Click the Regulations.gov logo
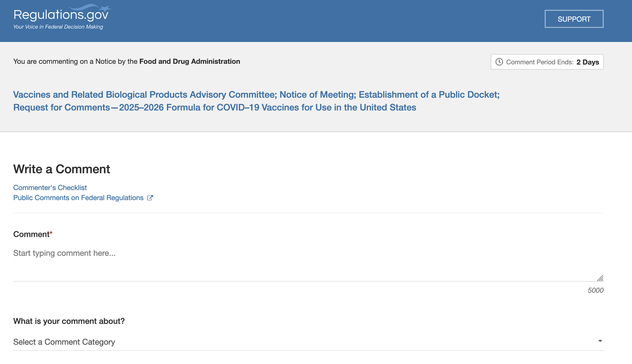632x364 pixels. 61,17
